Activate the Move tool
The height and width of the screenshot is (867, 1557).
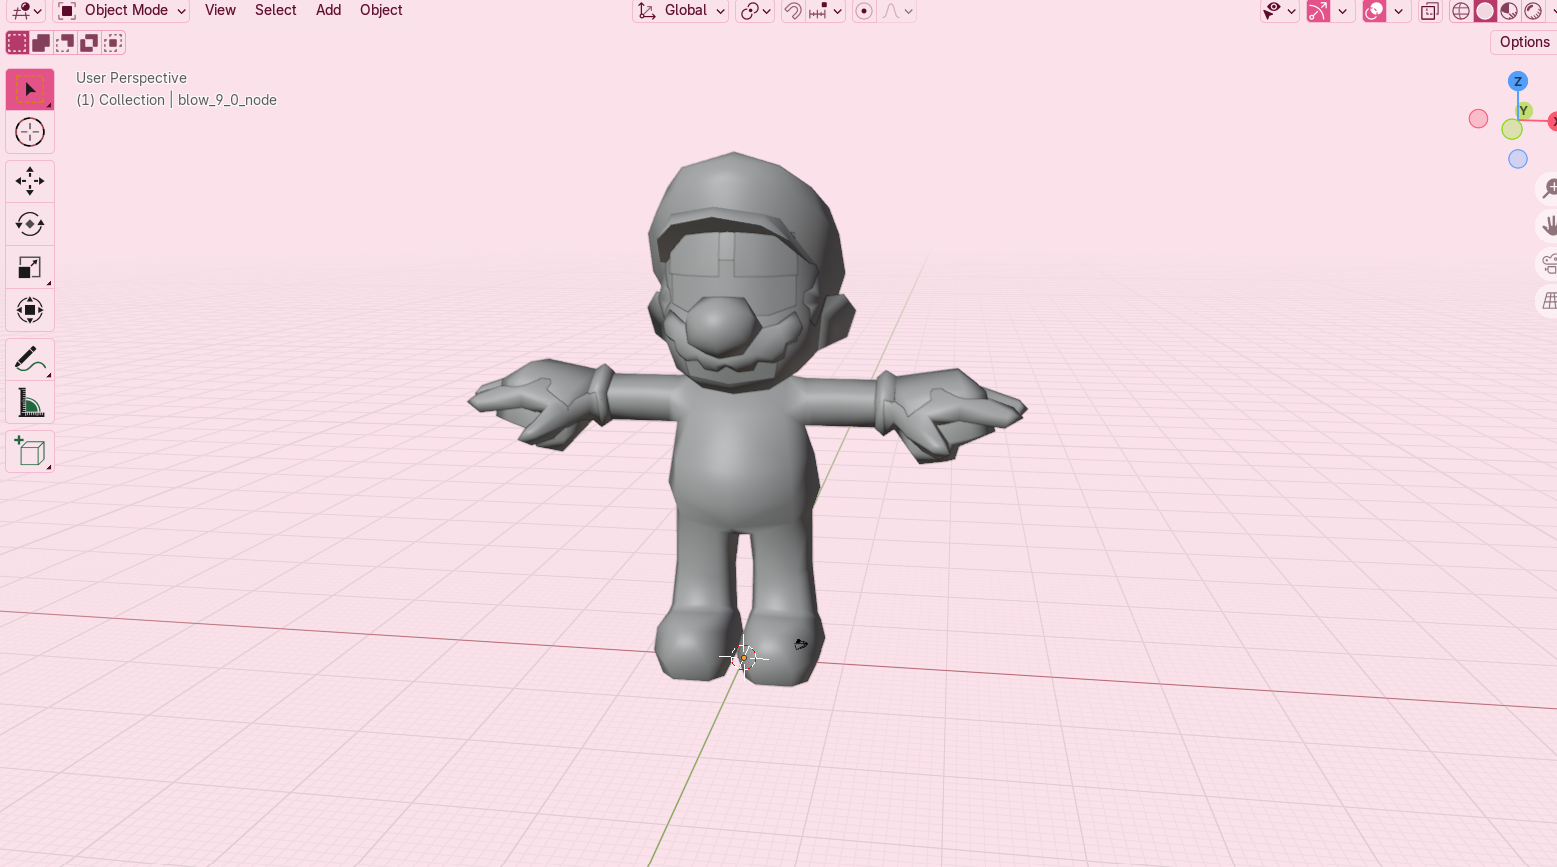pos(30,181)
